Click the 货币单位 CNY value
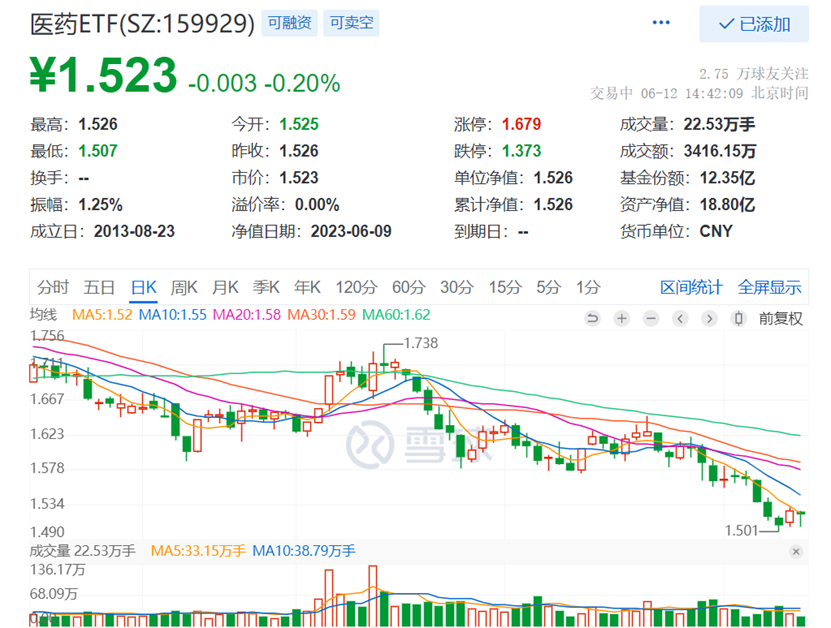 pyautogui.click(x=716, y=231)
